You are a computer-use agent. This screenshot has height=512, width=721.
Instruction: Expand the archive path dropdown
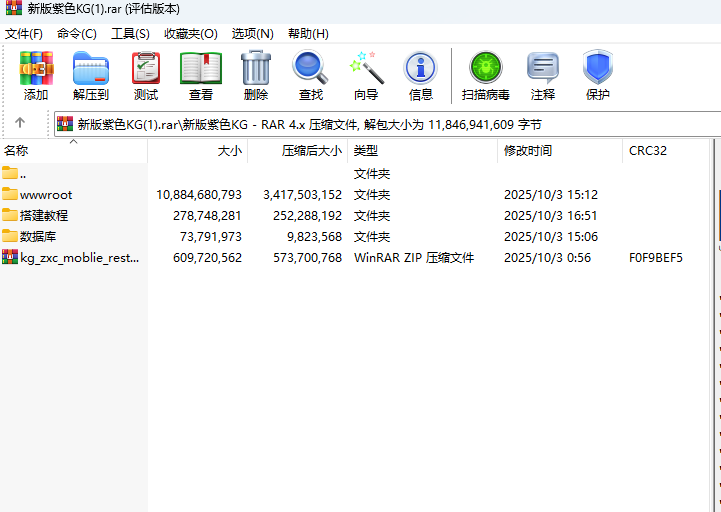pyautogui.click(x=710, y=124)
